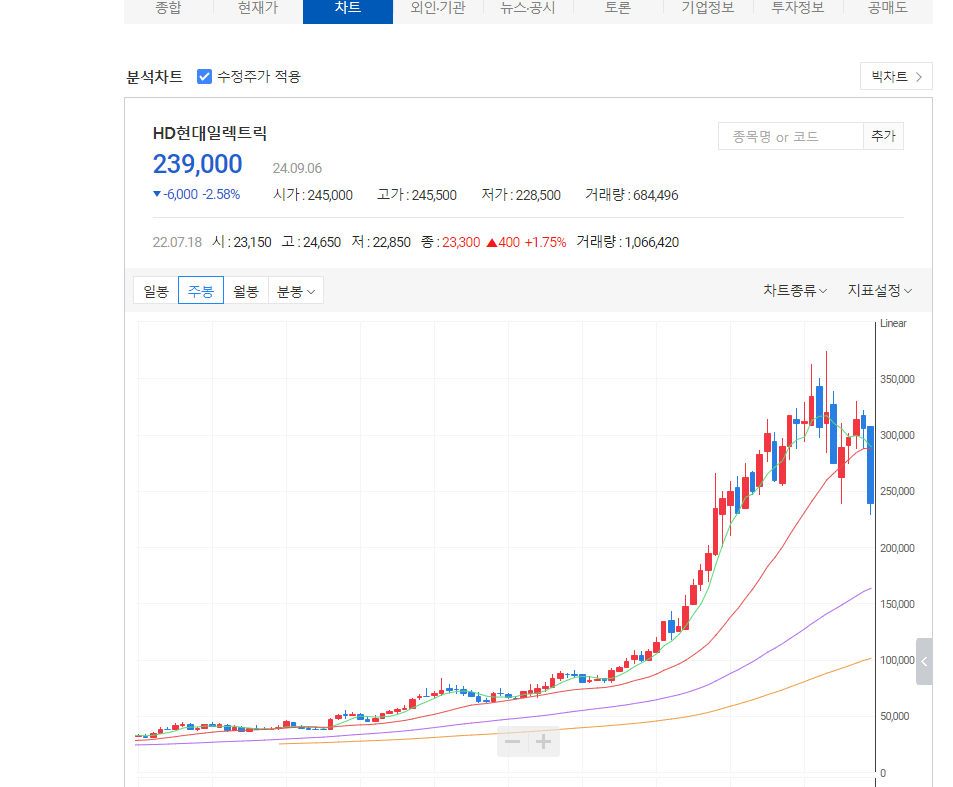Click the 빅차트 button
The height and width of the screenshot is (787, 953).
pyautogui.click(x=896, y=76)
